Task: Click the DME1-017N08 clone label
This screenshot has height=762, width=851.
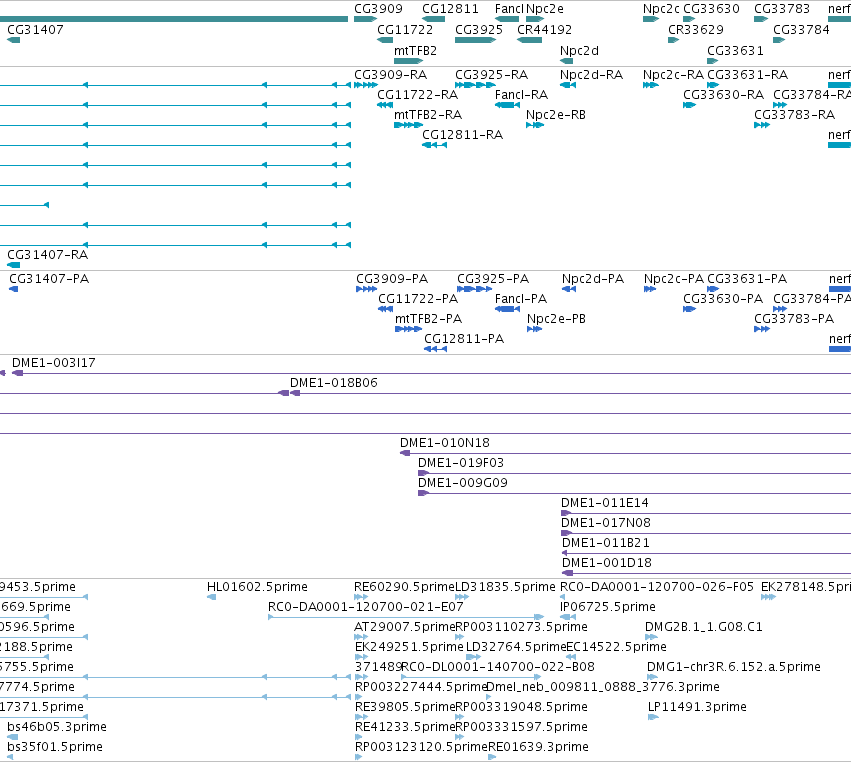Action: [606, 523]
